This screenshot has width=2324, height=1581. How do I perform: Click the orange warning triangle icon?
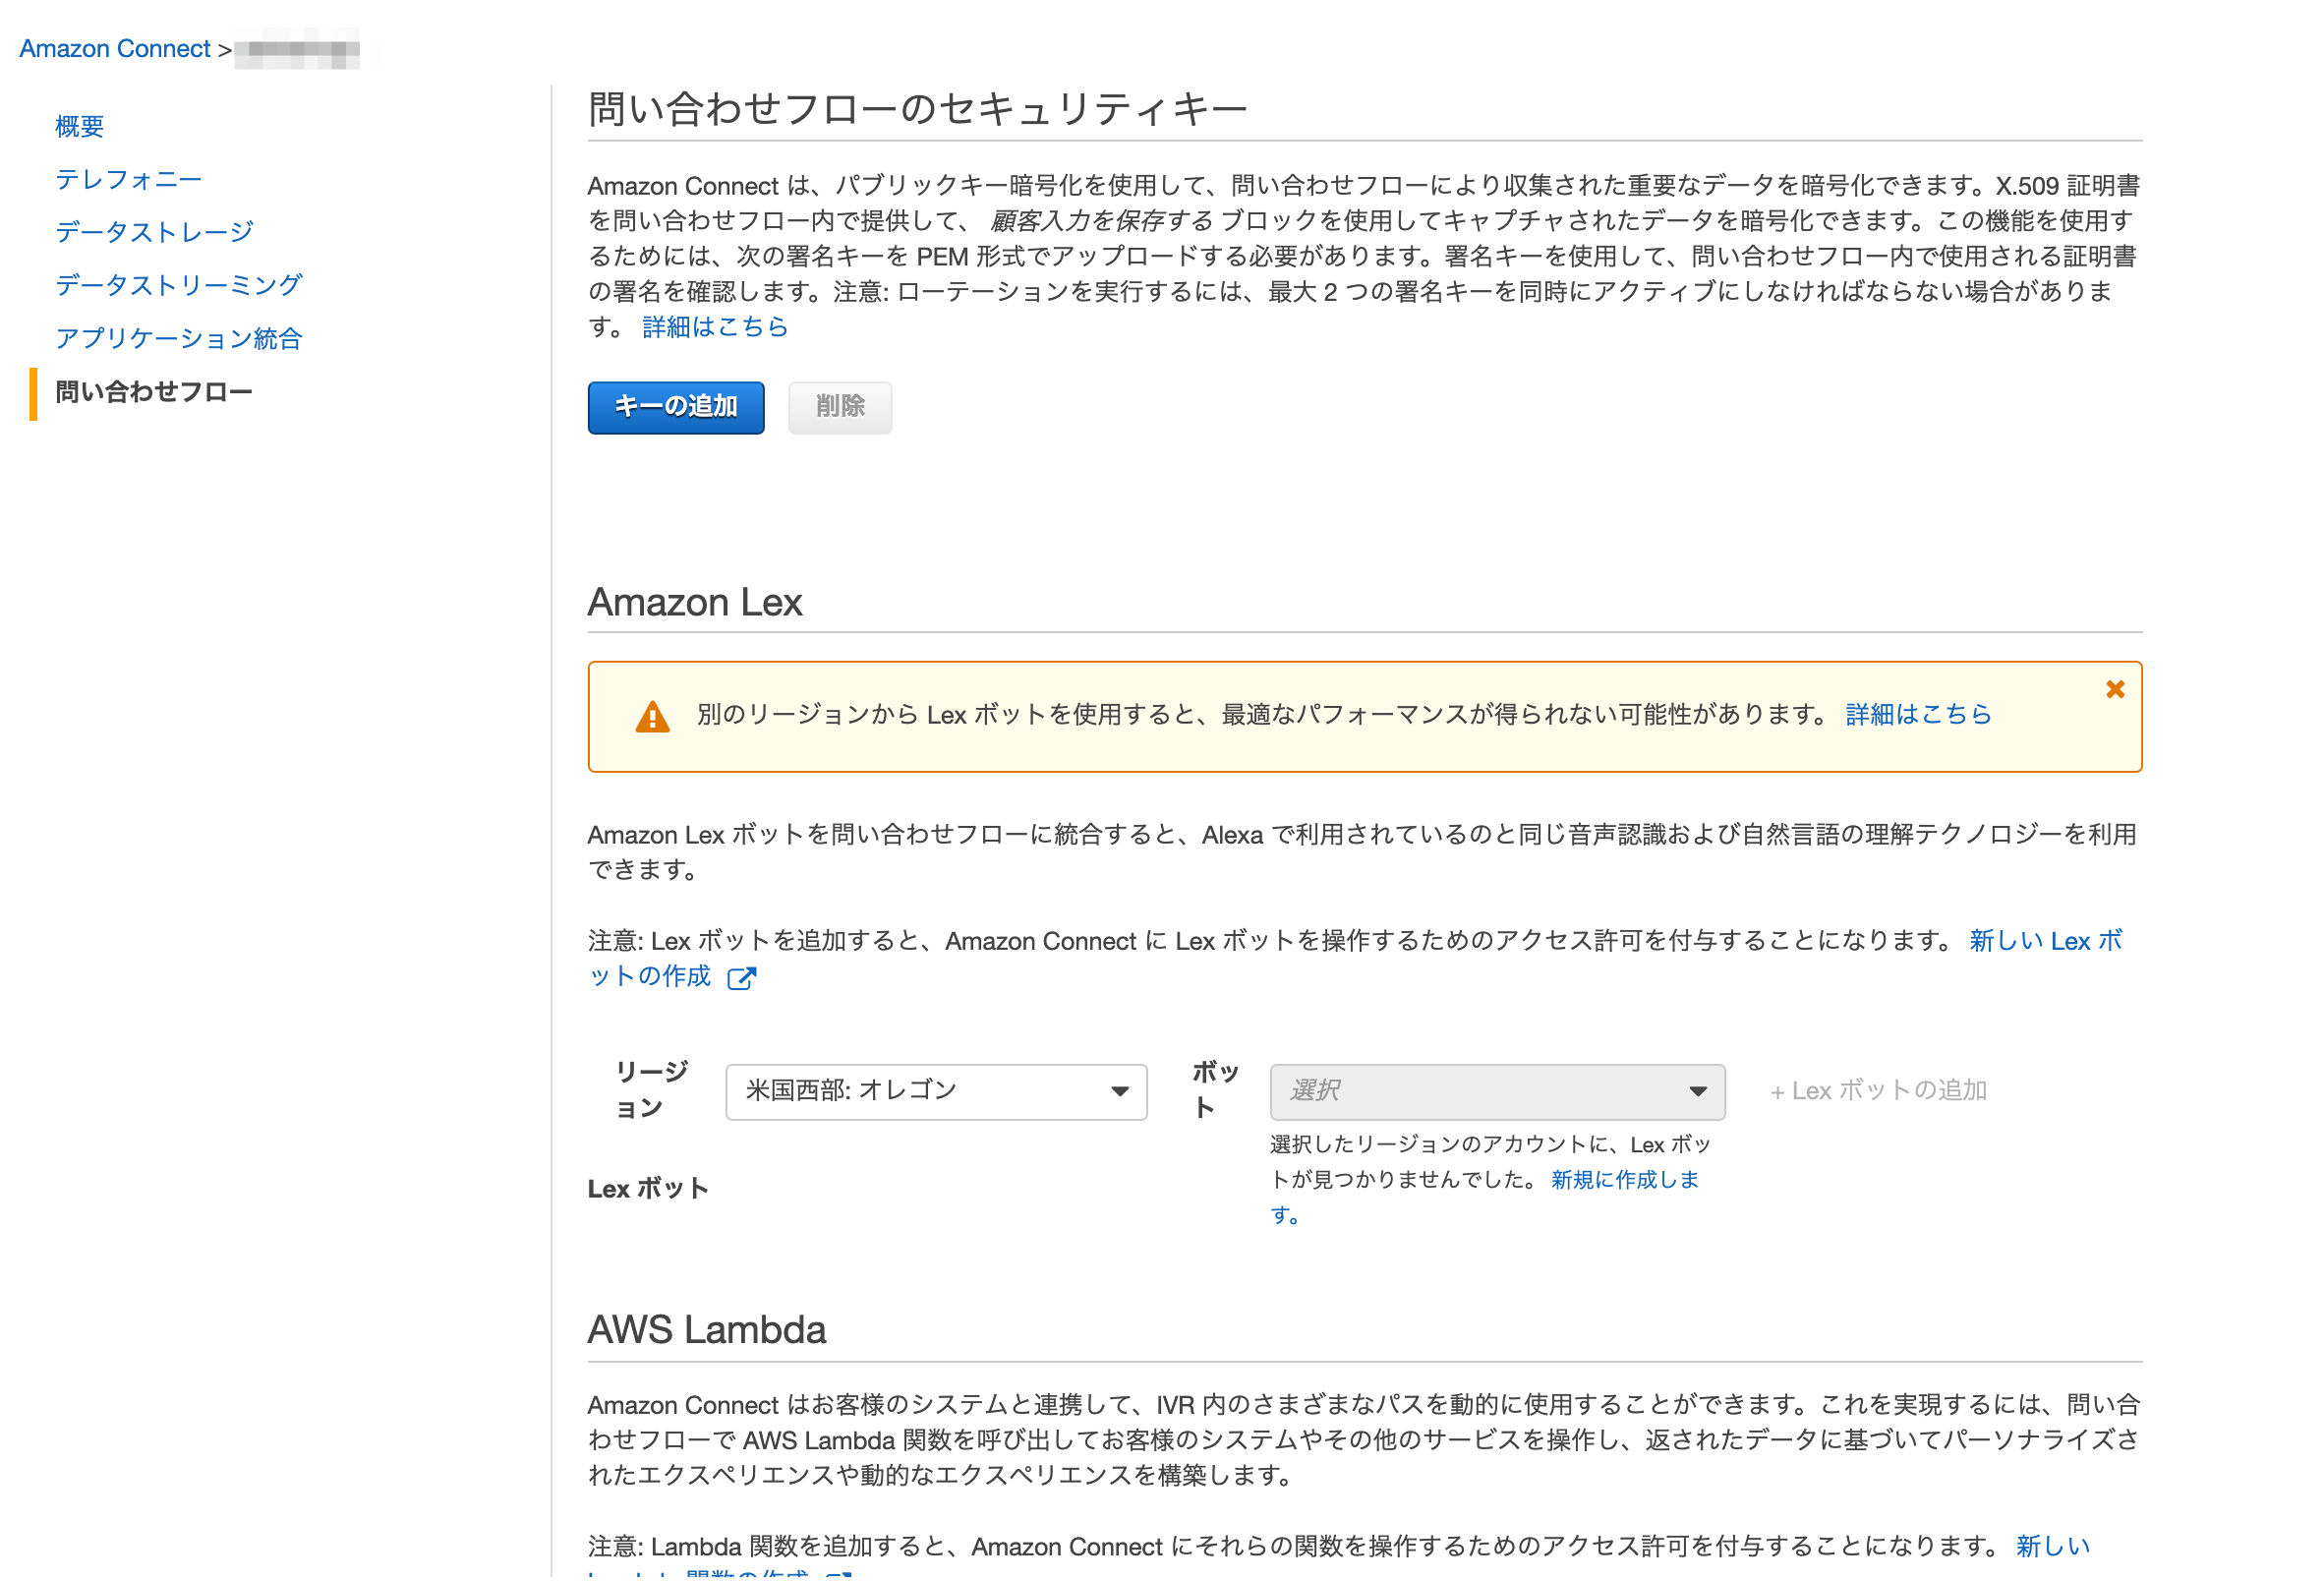[652, 716]
